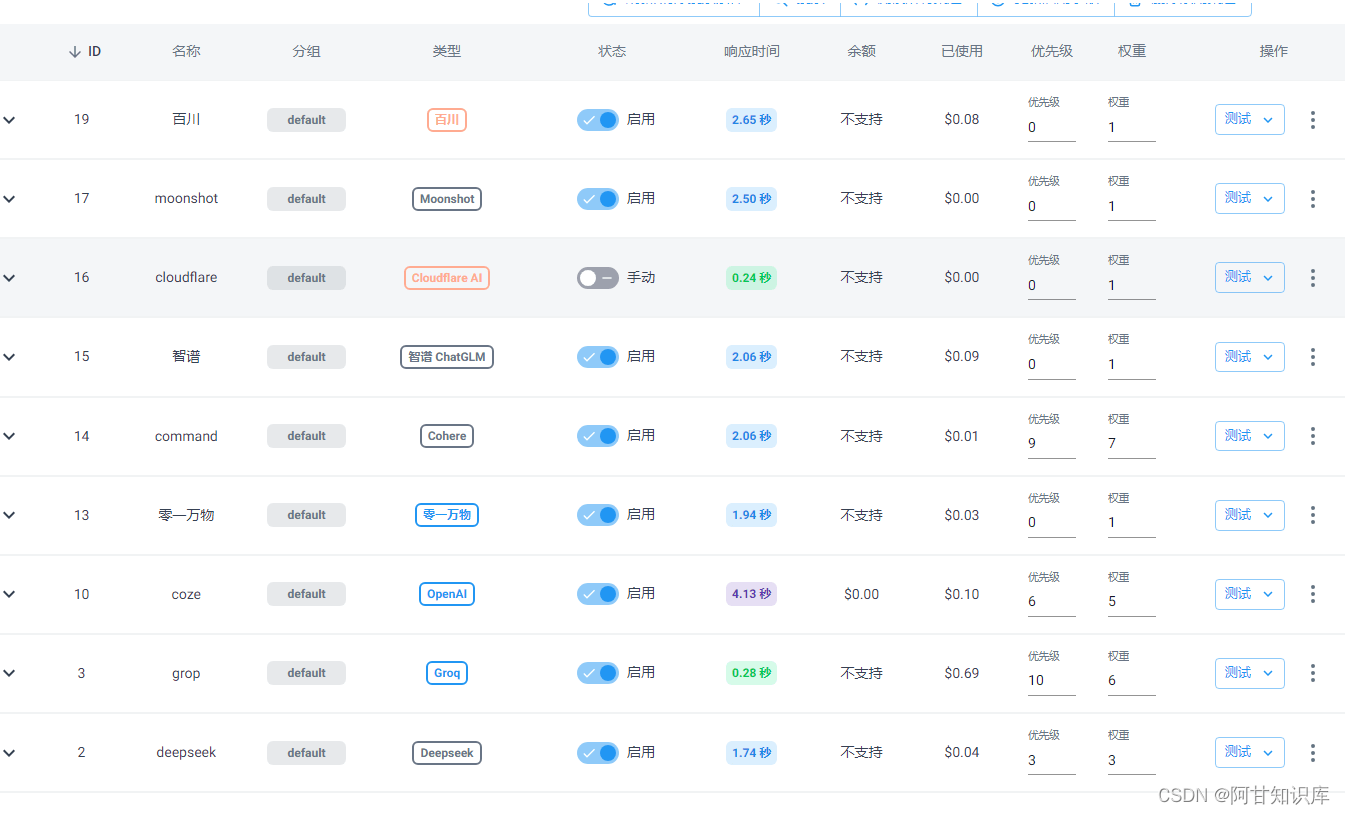Expand the moonshot row details chevron
The width and height of the screenshot is (1345, 814).
[x=9, y=199]
